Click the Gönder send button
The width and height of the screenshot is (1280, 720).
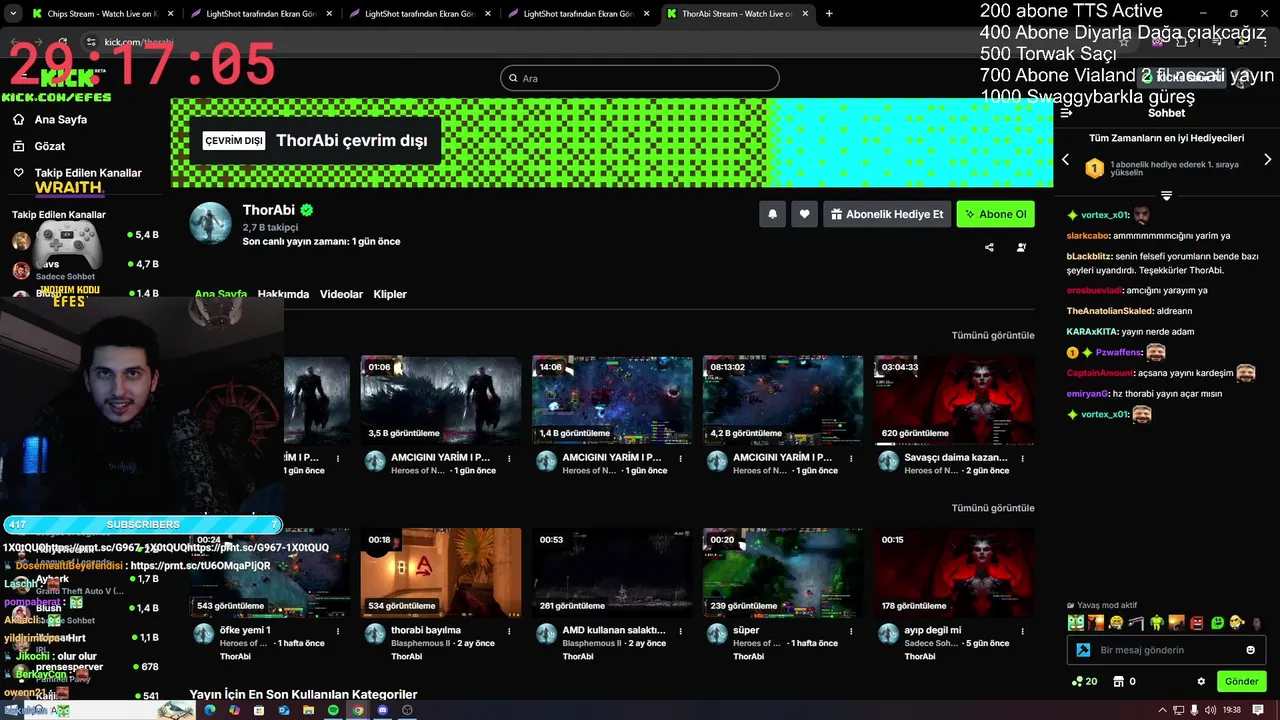click(x=1242, y=681)
